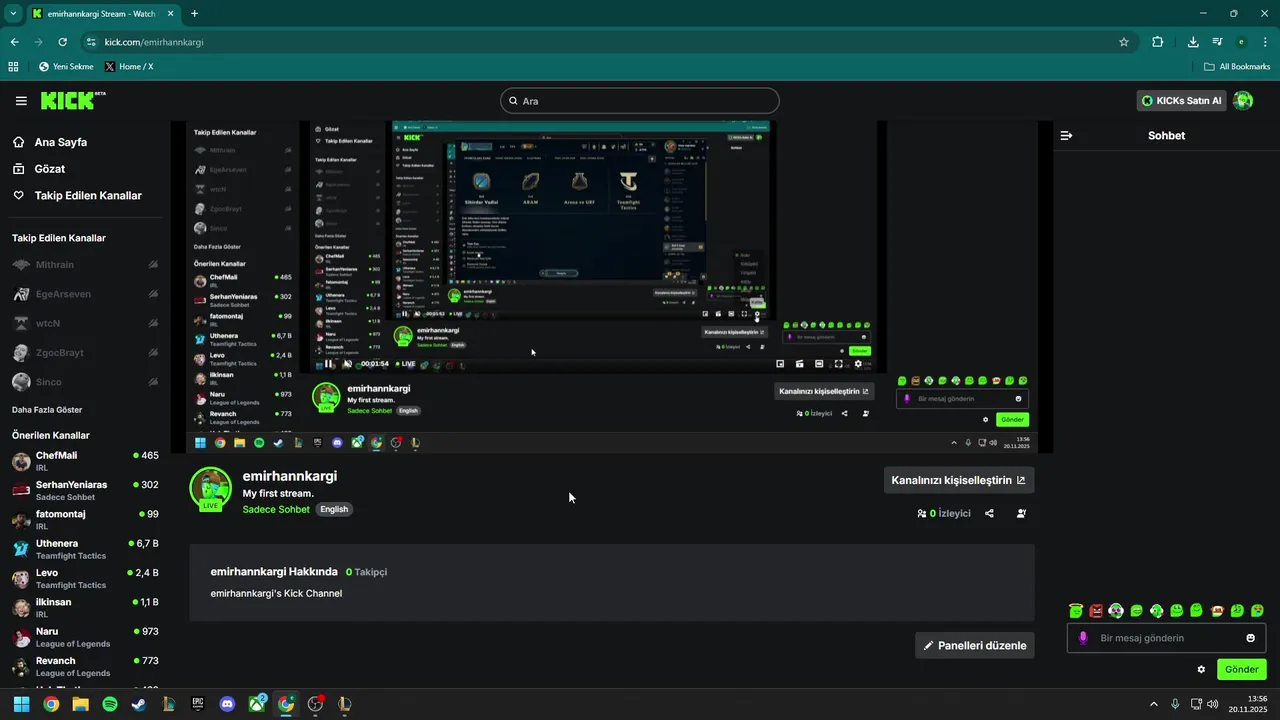Image resolution: width=1280 pixels, height=720 pixels.
Task: Insert the halo angel emote in chat
Action: (x=1076, y=611)
